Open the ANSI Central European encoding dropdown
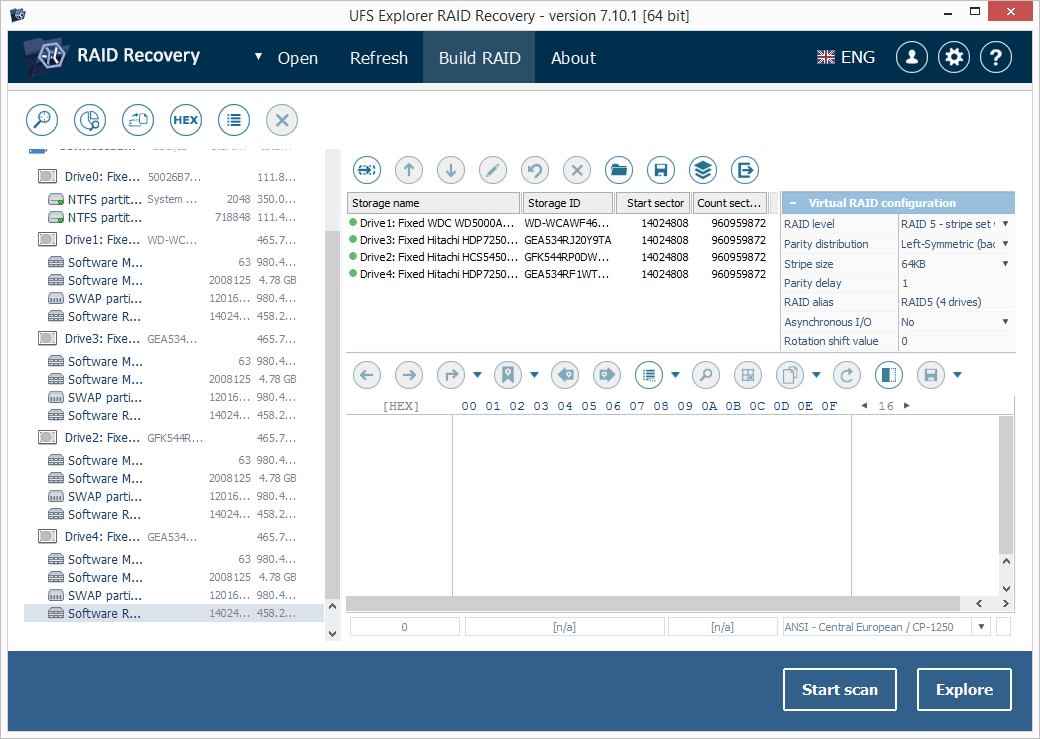This screenshot has height=739, width=1040. [x=982, y=627]
